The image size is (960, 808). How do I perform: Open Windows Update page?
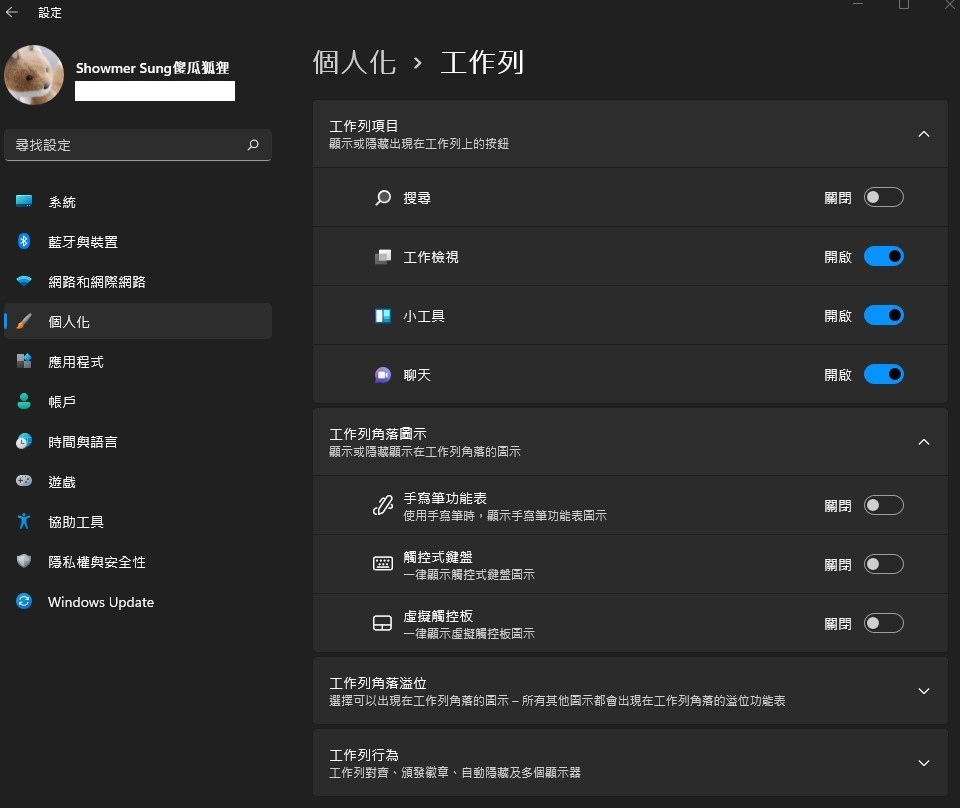[138, 602]
